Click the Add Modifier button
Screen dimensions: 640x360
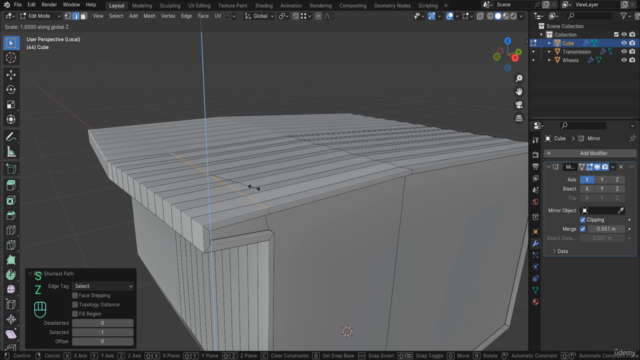click(x=590, y=153)
